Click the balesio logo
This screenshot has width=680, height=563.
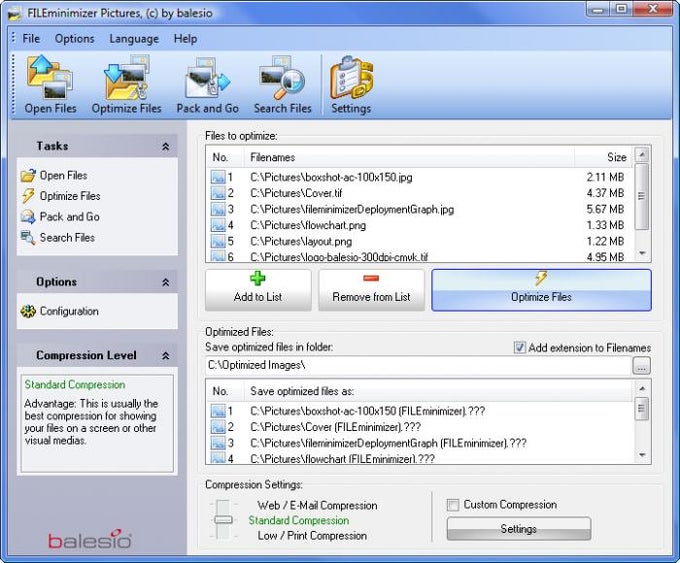tap(89, 539)
